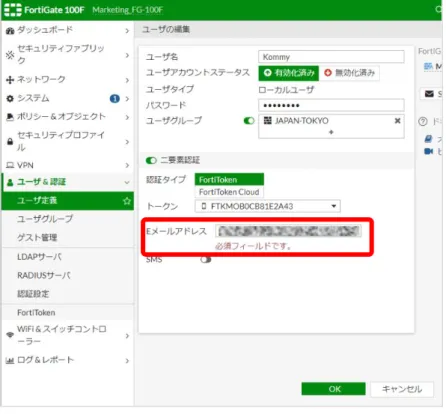Screen dimensions: 446x414
Task: Disable the 二要素認証 toggle
Action: coord(151,160)
